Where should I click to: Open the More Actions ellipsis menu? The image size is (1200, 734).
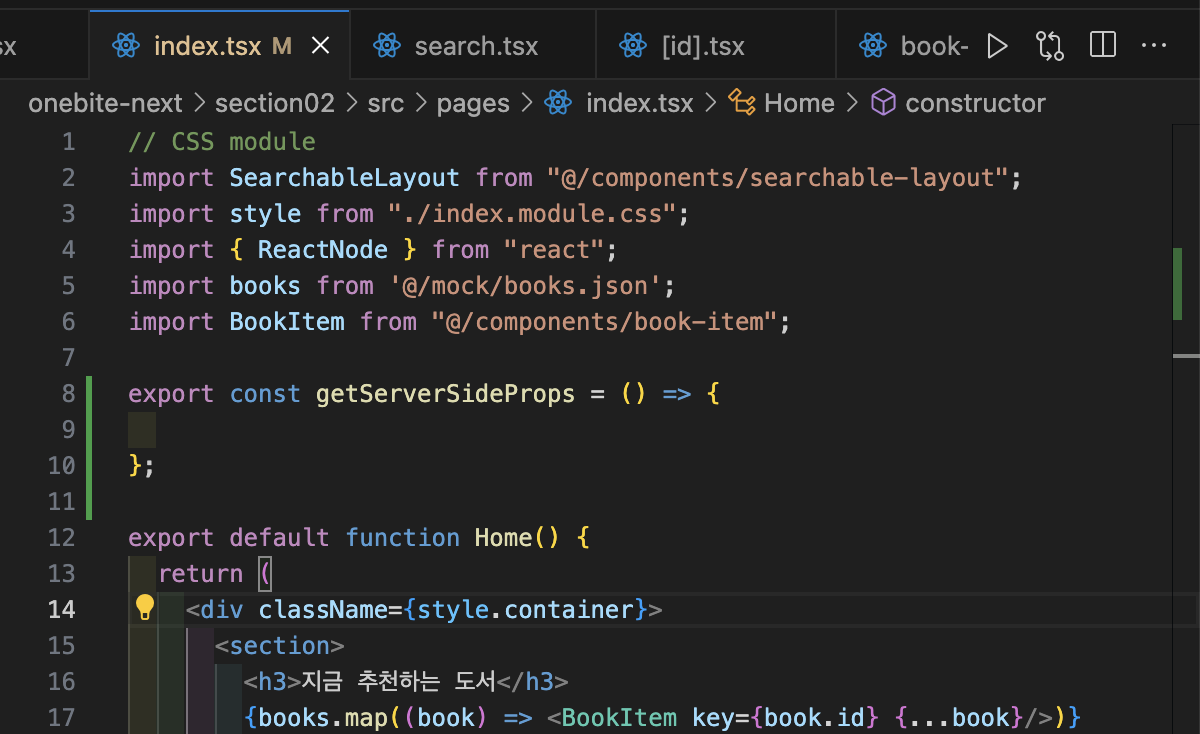[x=1154, y=46]
